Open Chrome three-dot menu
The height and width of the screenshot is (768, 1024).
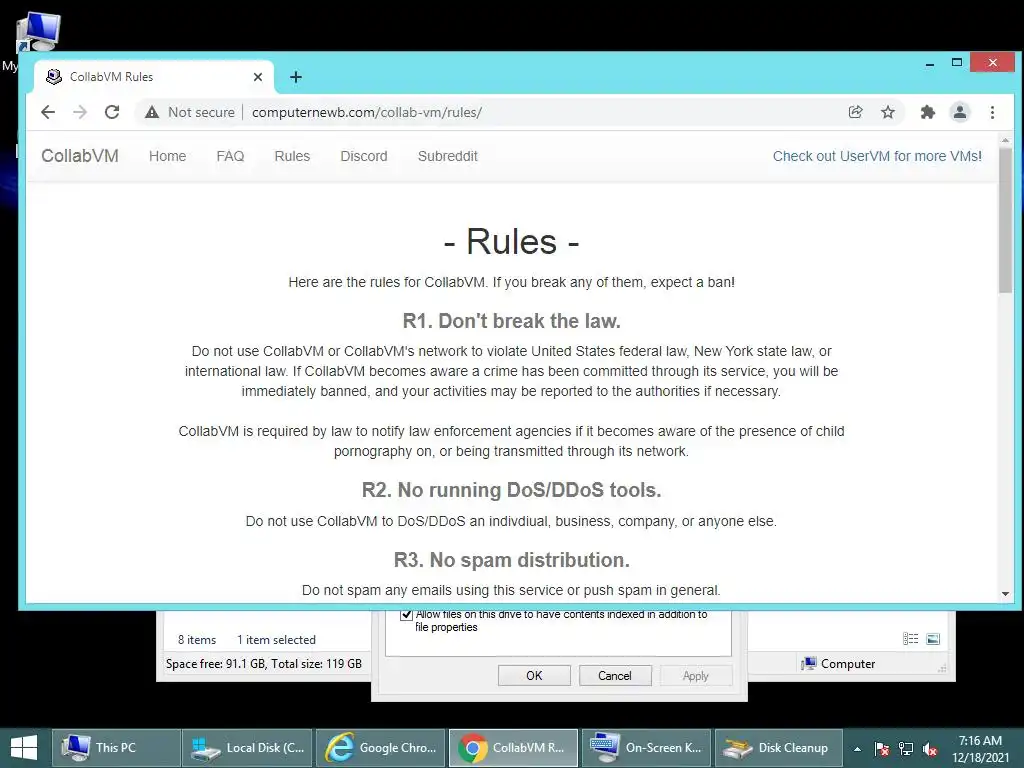pyautogui.click(x=992, y=112)
